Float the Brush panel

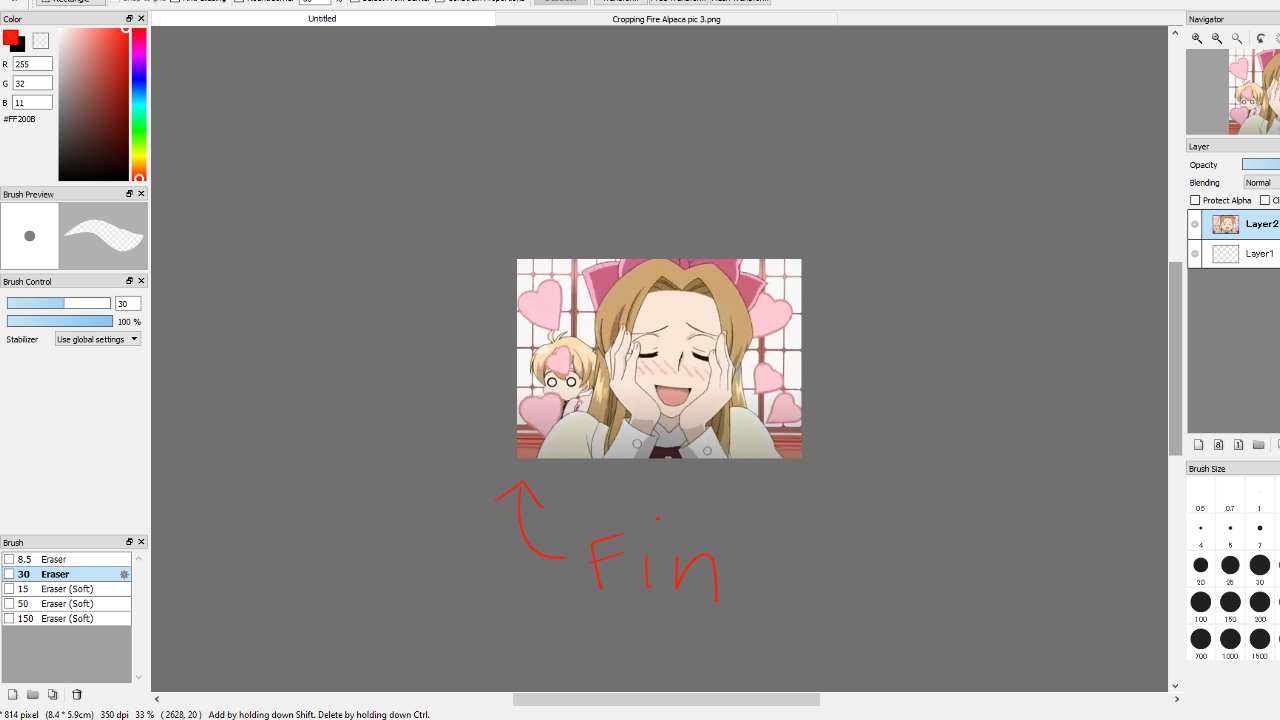129,542
